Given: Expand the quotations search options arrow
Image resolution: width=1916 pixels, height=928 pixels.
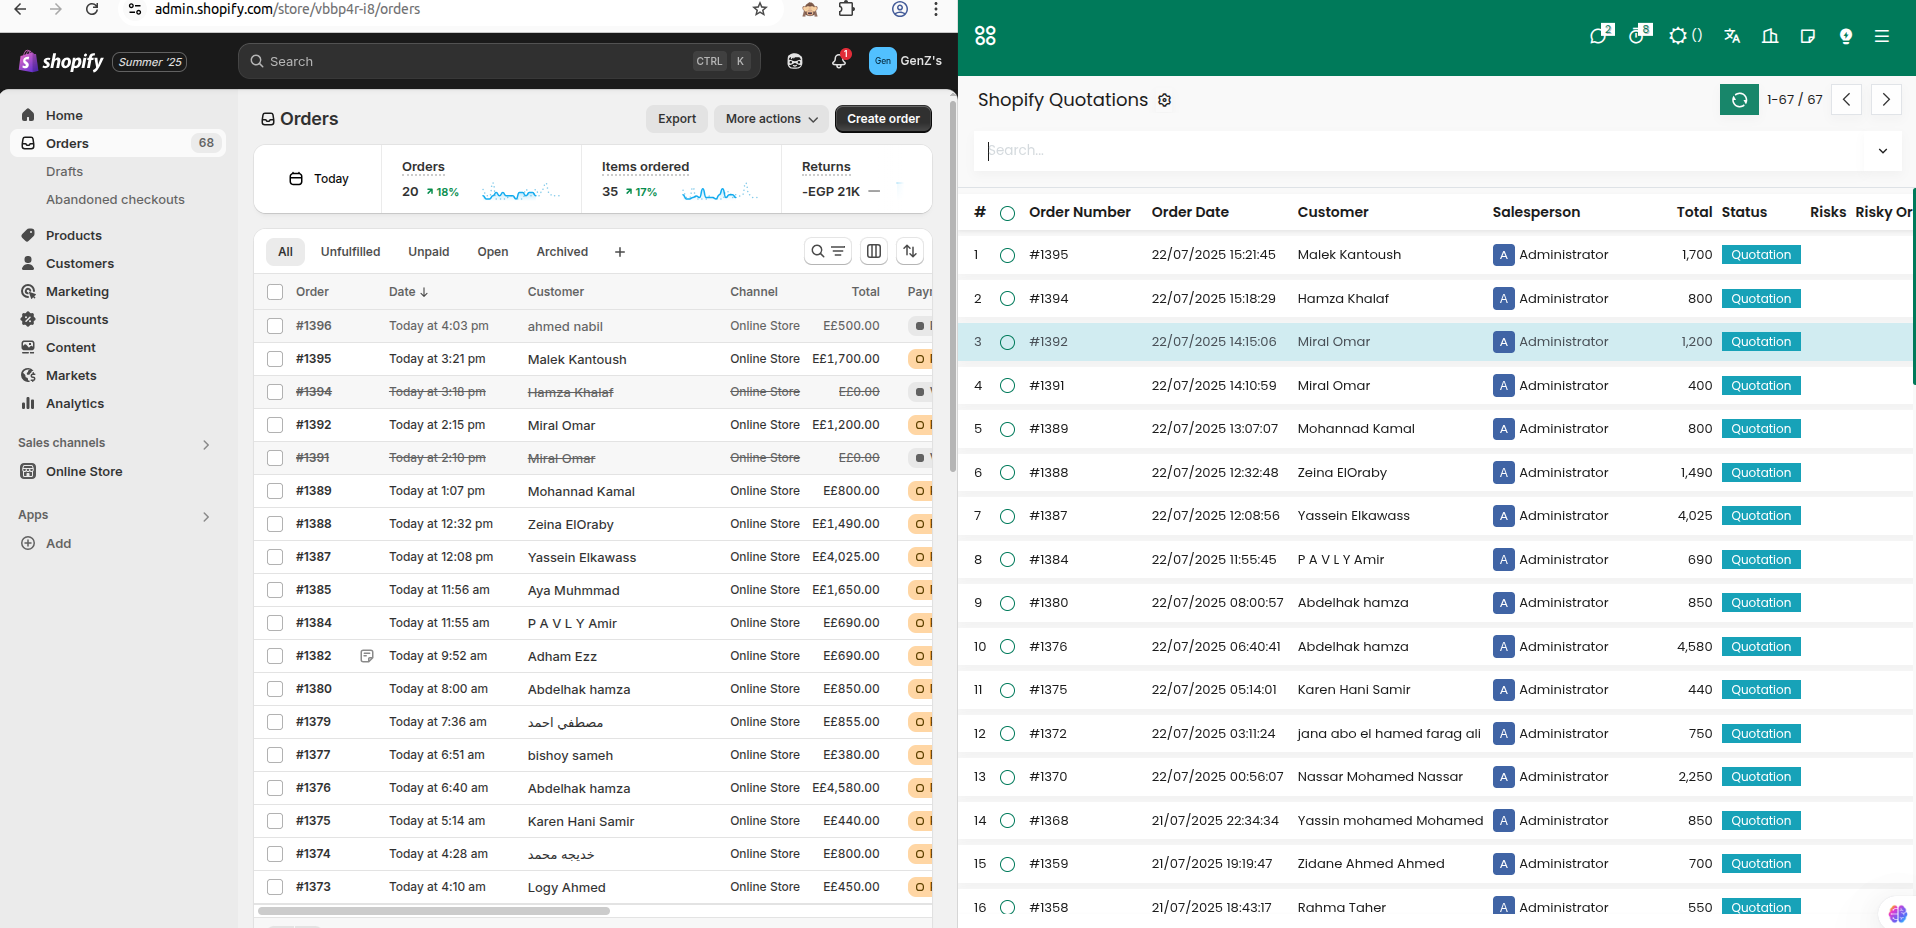Looking at the screenshot, I should [x=1882, y=151].
